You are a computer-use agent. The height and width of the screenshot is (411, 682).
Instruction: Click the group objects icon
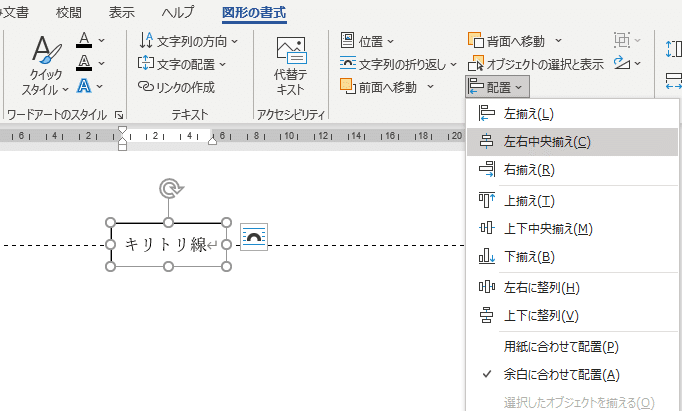(x=622, y=40)
